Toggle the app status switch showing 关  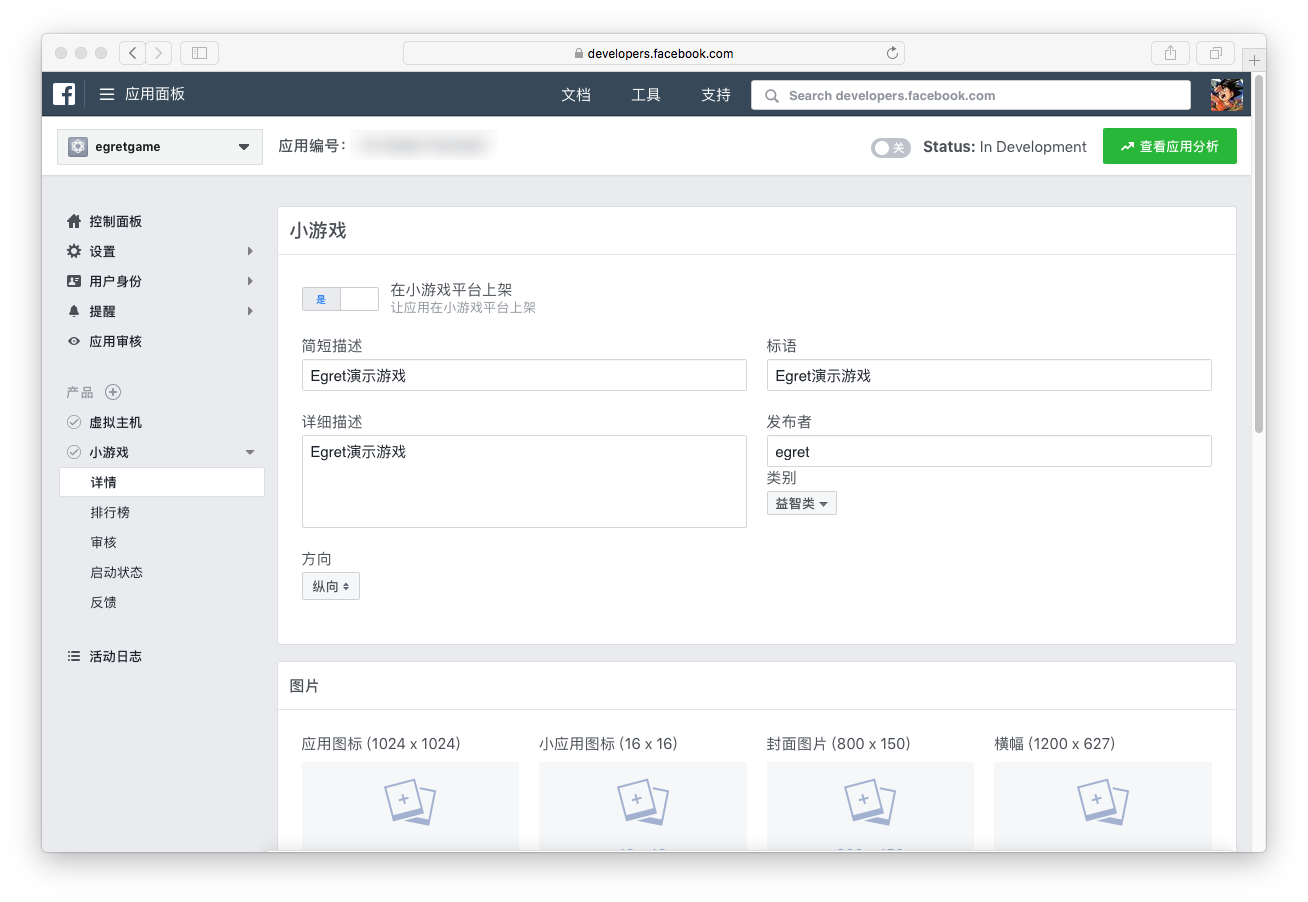click(890, 147)
